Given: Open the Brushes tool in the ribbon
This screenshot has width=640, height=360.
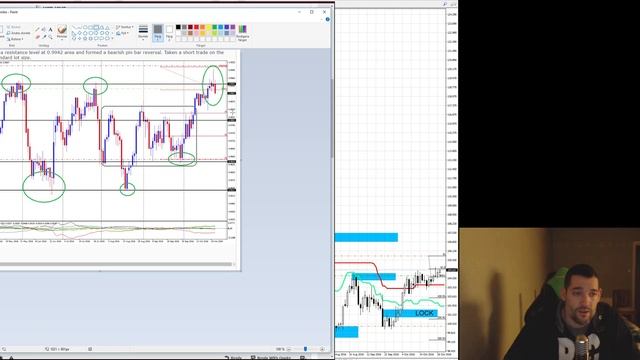Looking at the screenshot, I should [62, 32].
